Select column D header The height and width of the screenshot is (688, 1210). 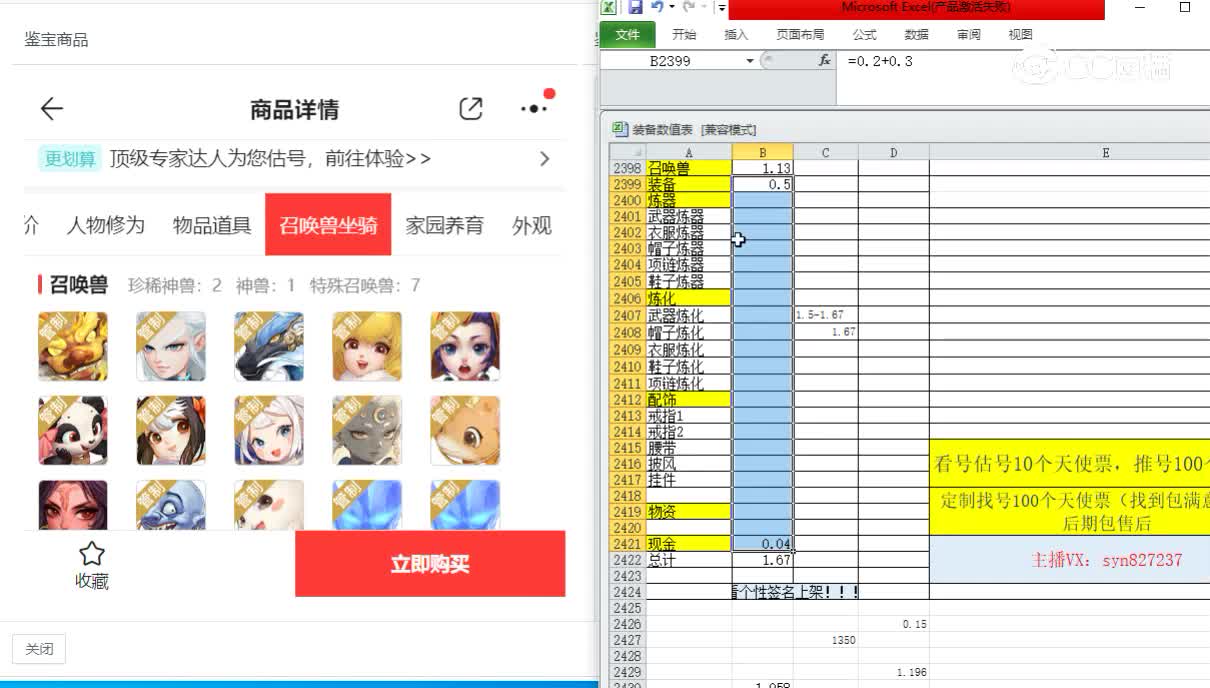pos(894,152)
